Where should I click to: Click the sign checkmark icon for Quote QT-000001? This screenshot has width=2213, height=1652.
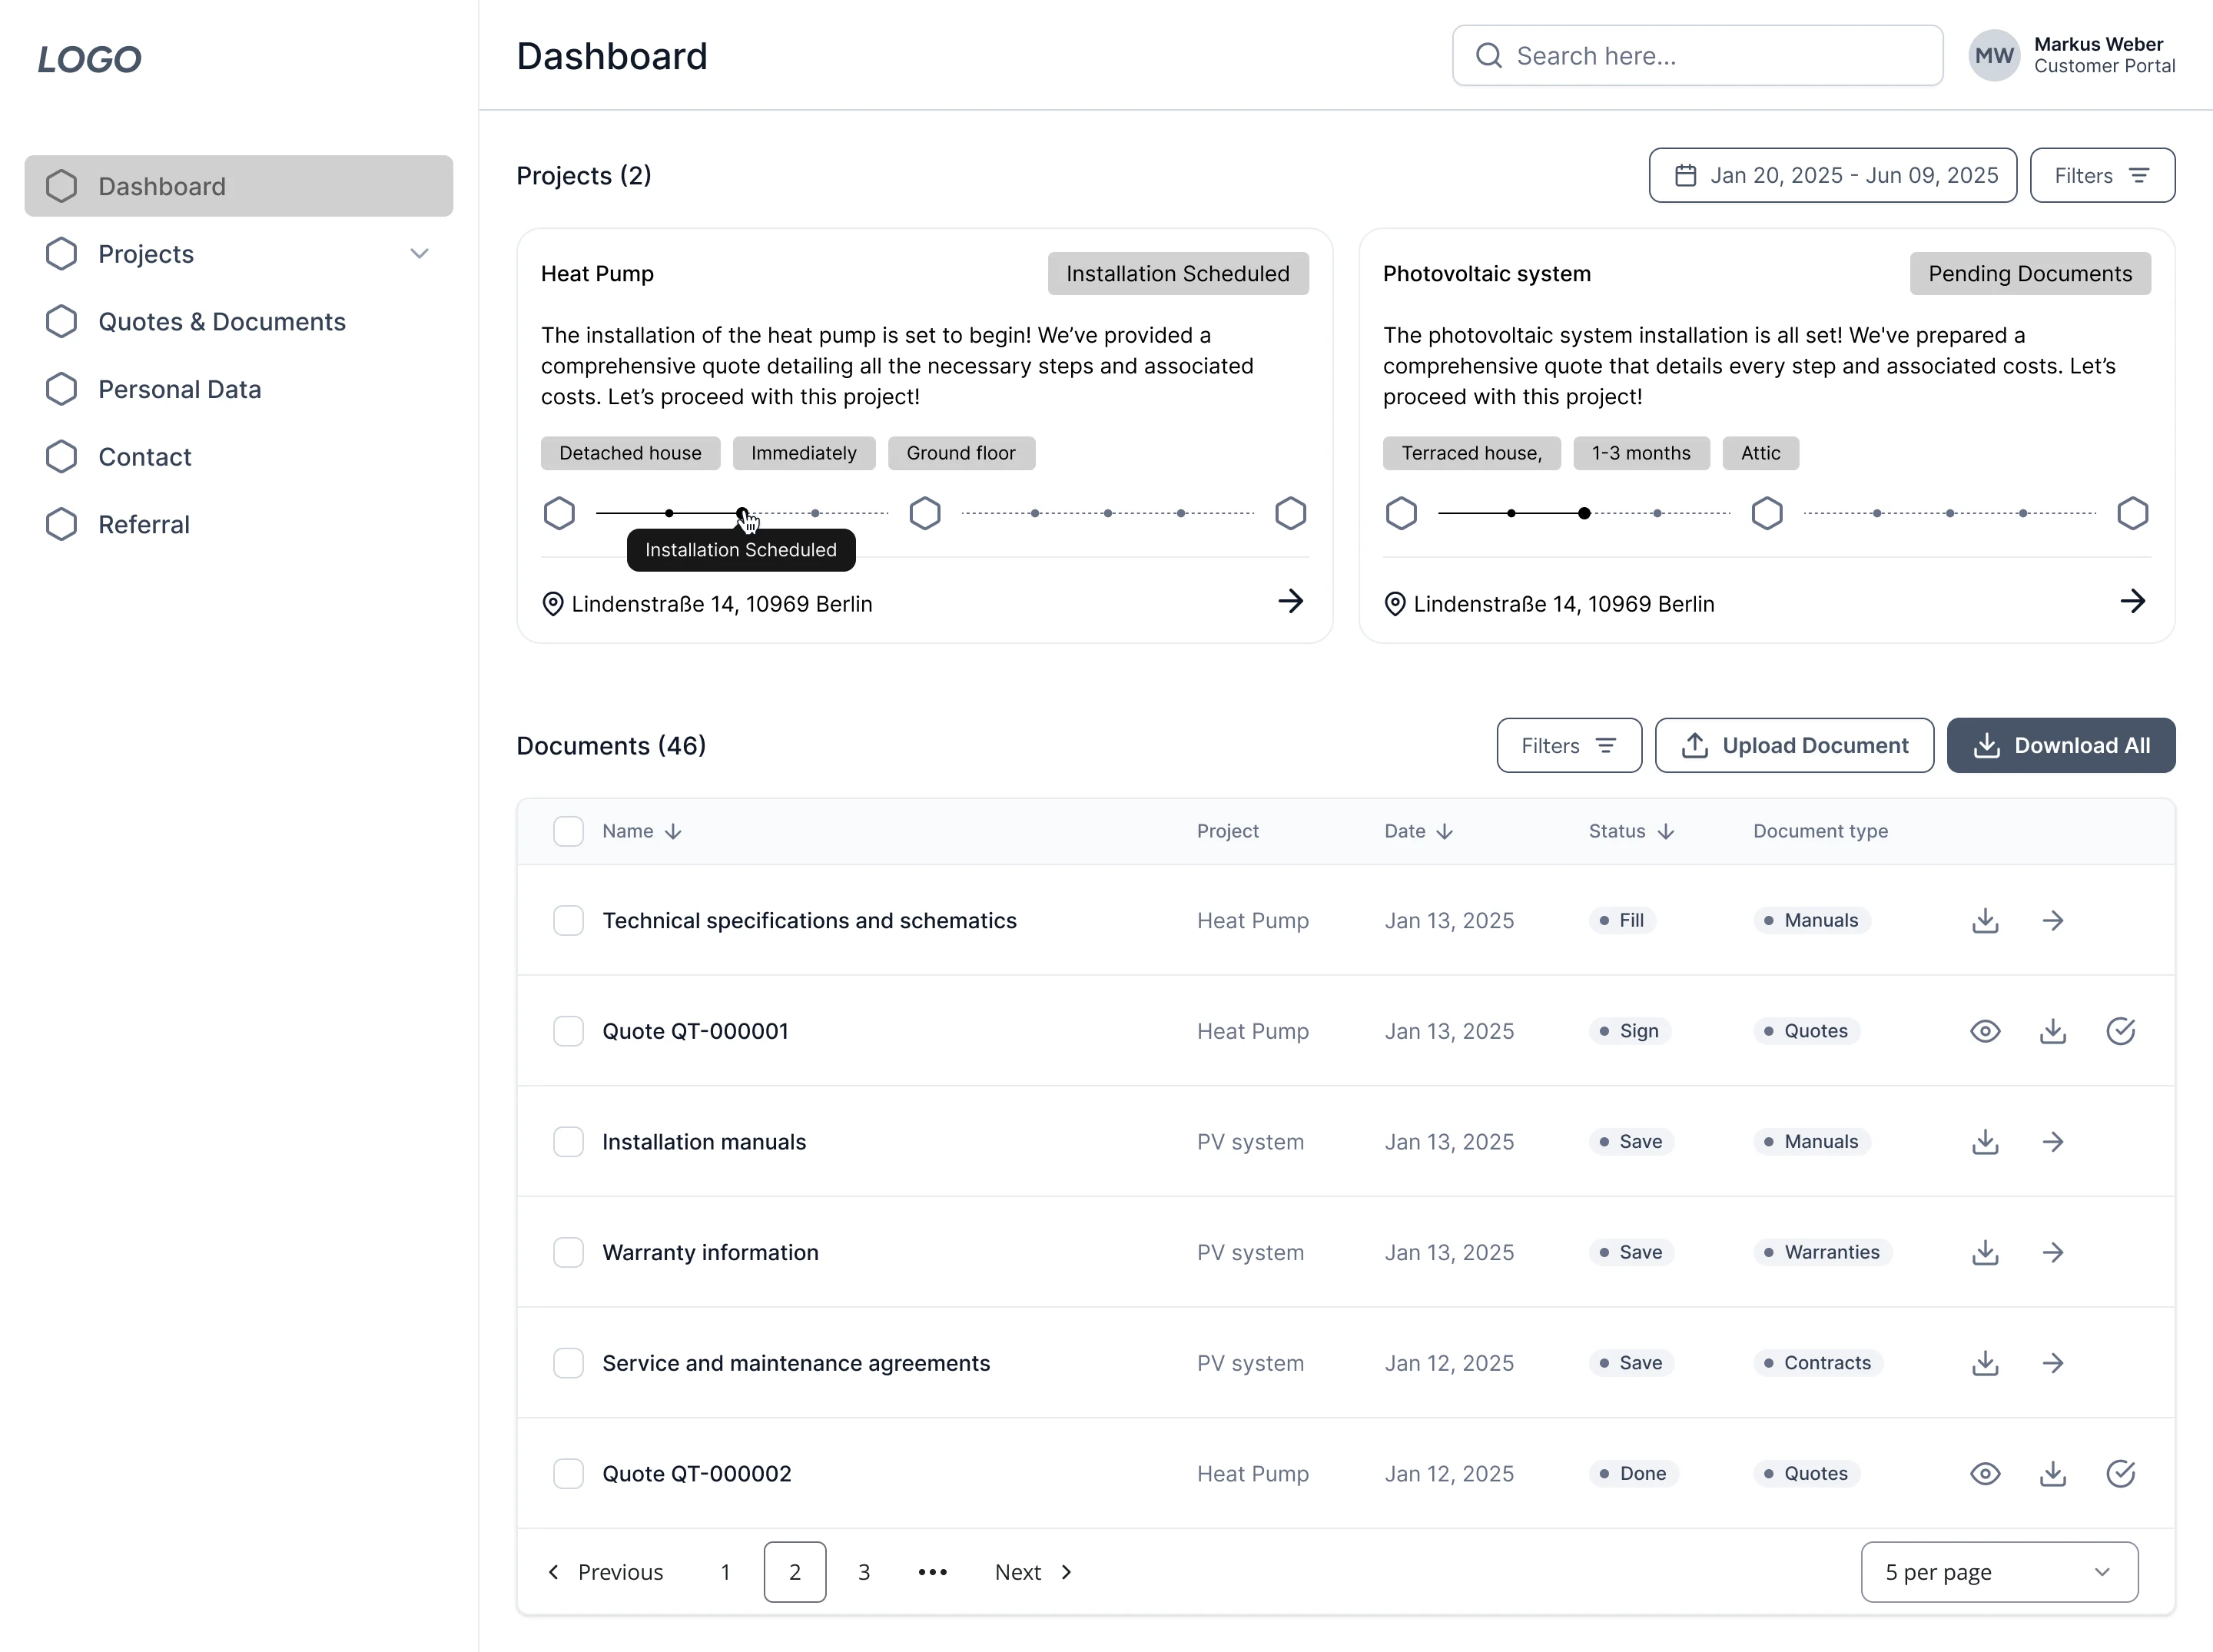coord(2120,1031)
